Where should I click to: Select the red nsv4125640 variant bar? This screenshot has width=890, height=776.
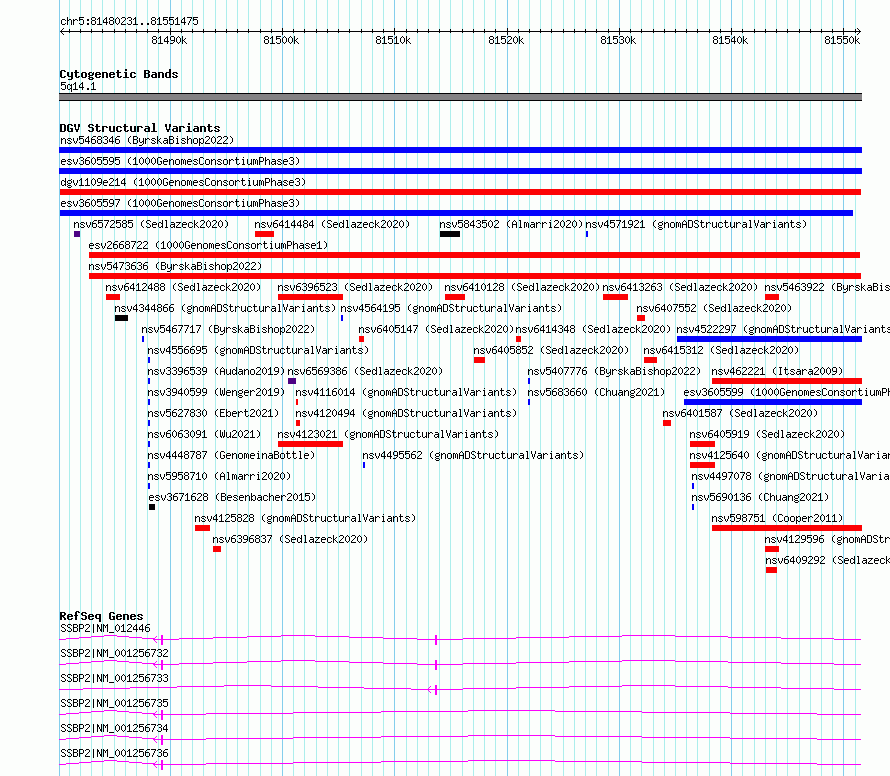(x=702, y=465)
